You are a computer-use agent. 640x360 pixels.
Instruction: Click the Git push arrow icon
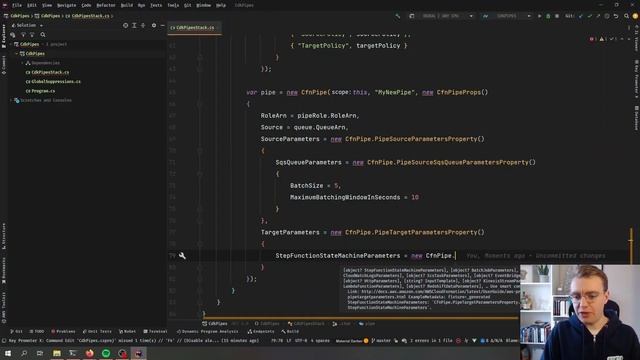click(x=598, y=16)
